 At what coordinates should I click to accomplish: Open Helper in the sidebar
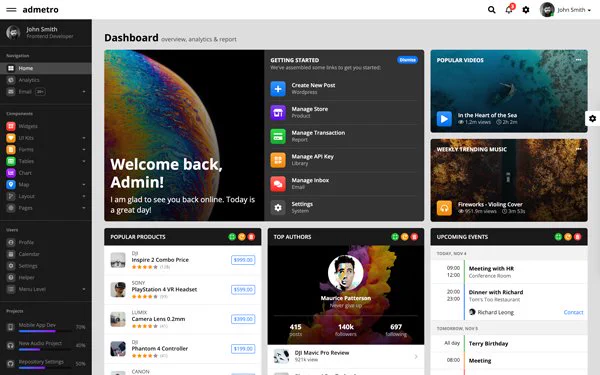click(x=46, y=277)
